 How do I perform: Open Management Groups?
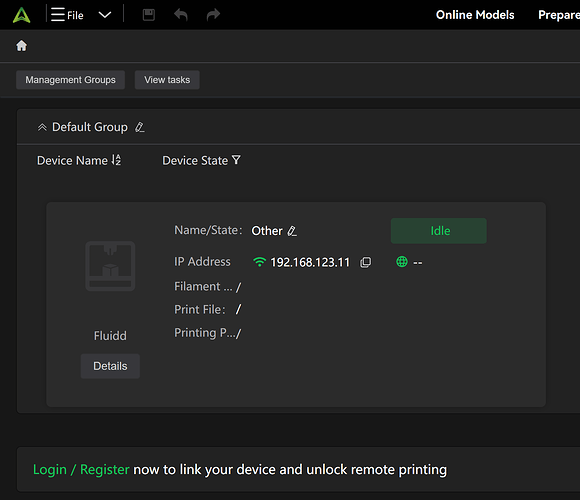click(70, 80)
